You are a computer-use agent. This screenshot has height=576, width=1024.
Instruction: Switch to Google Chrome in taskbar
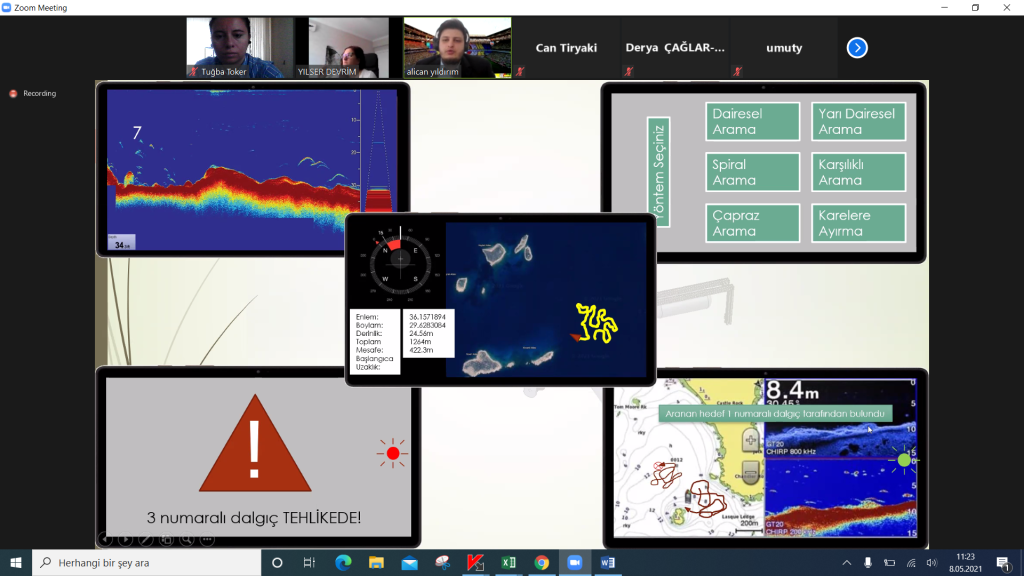tap(541, 563)
